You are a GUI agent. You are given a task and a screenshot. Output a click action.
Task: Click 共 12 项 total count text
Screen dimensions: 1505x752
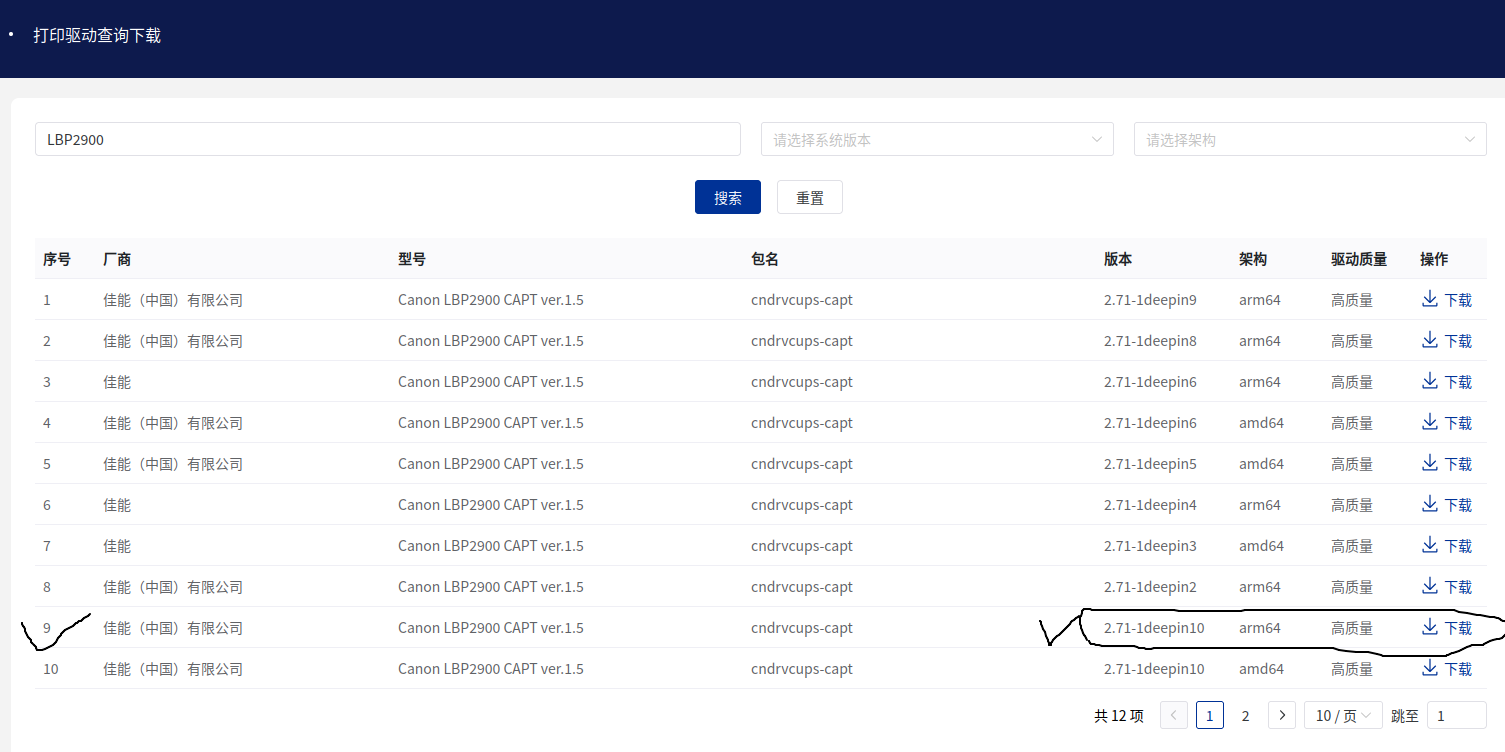(1118, 716)
